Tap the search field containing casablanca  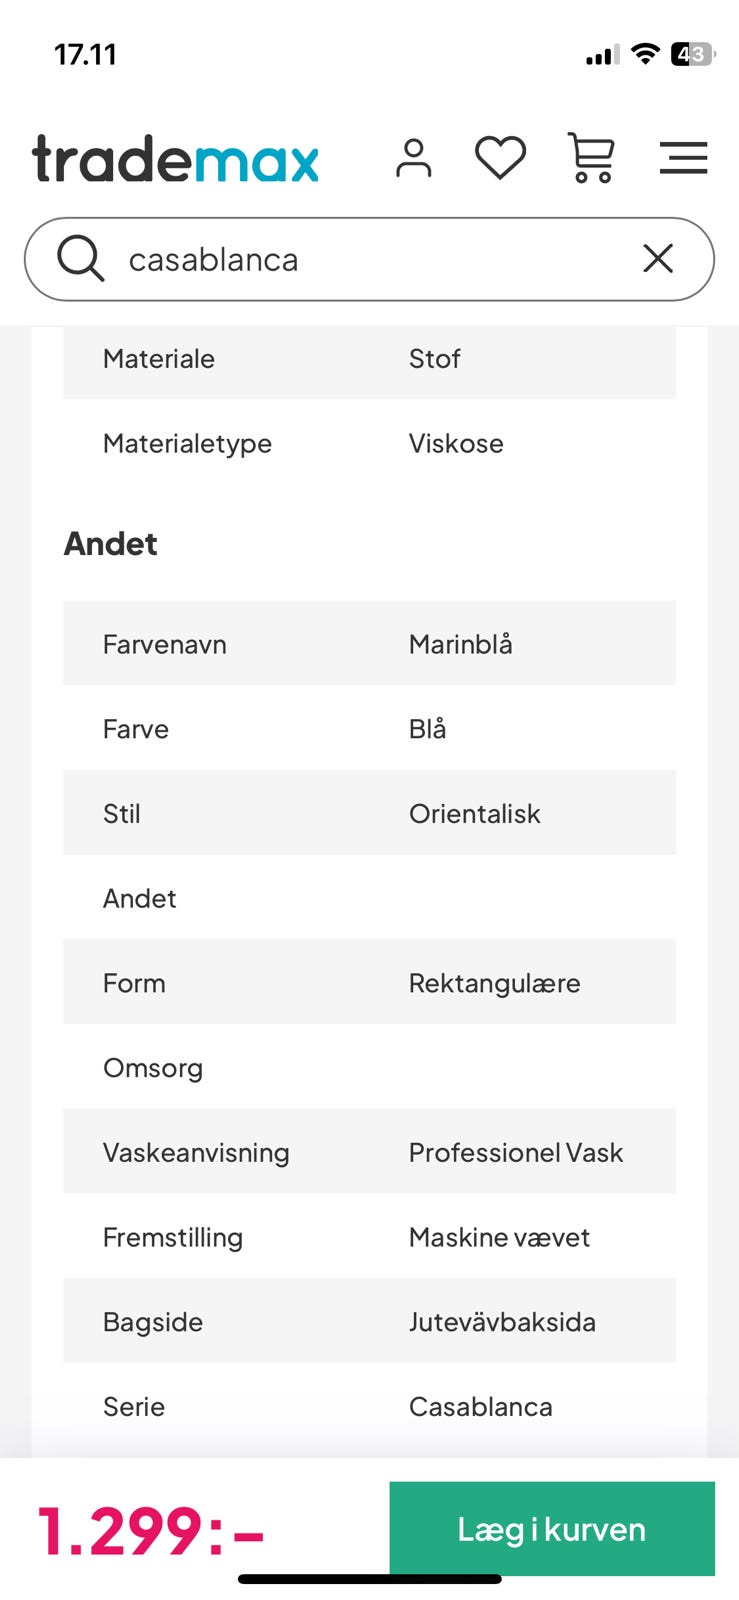[x=370, y=259]
